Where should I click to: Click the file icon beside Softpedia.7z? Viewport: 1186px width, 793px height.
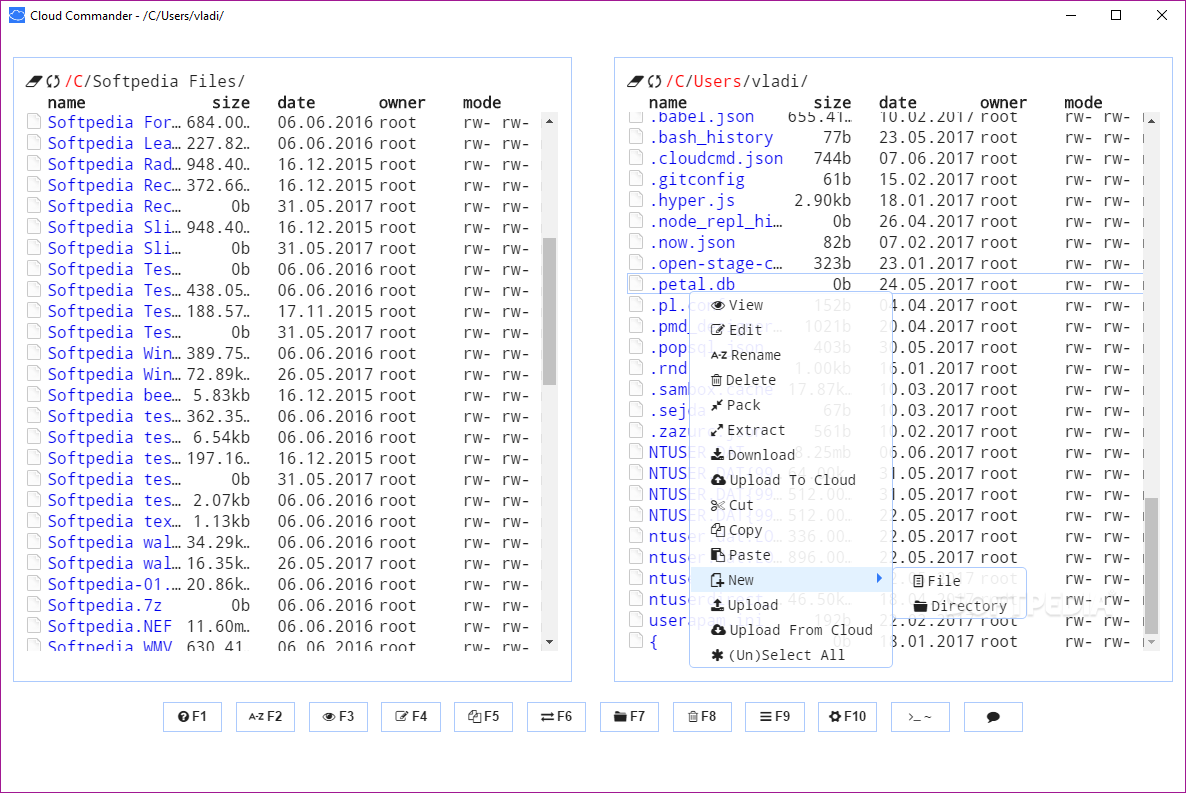point(34,604)
